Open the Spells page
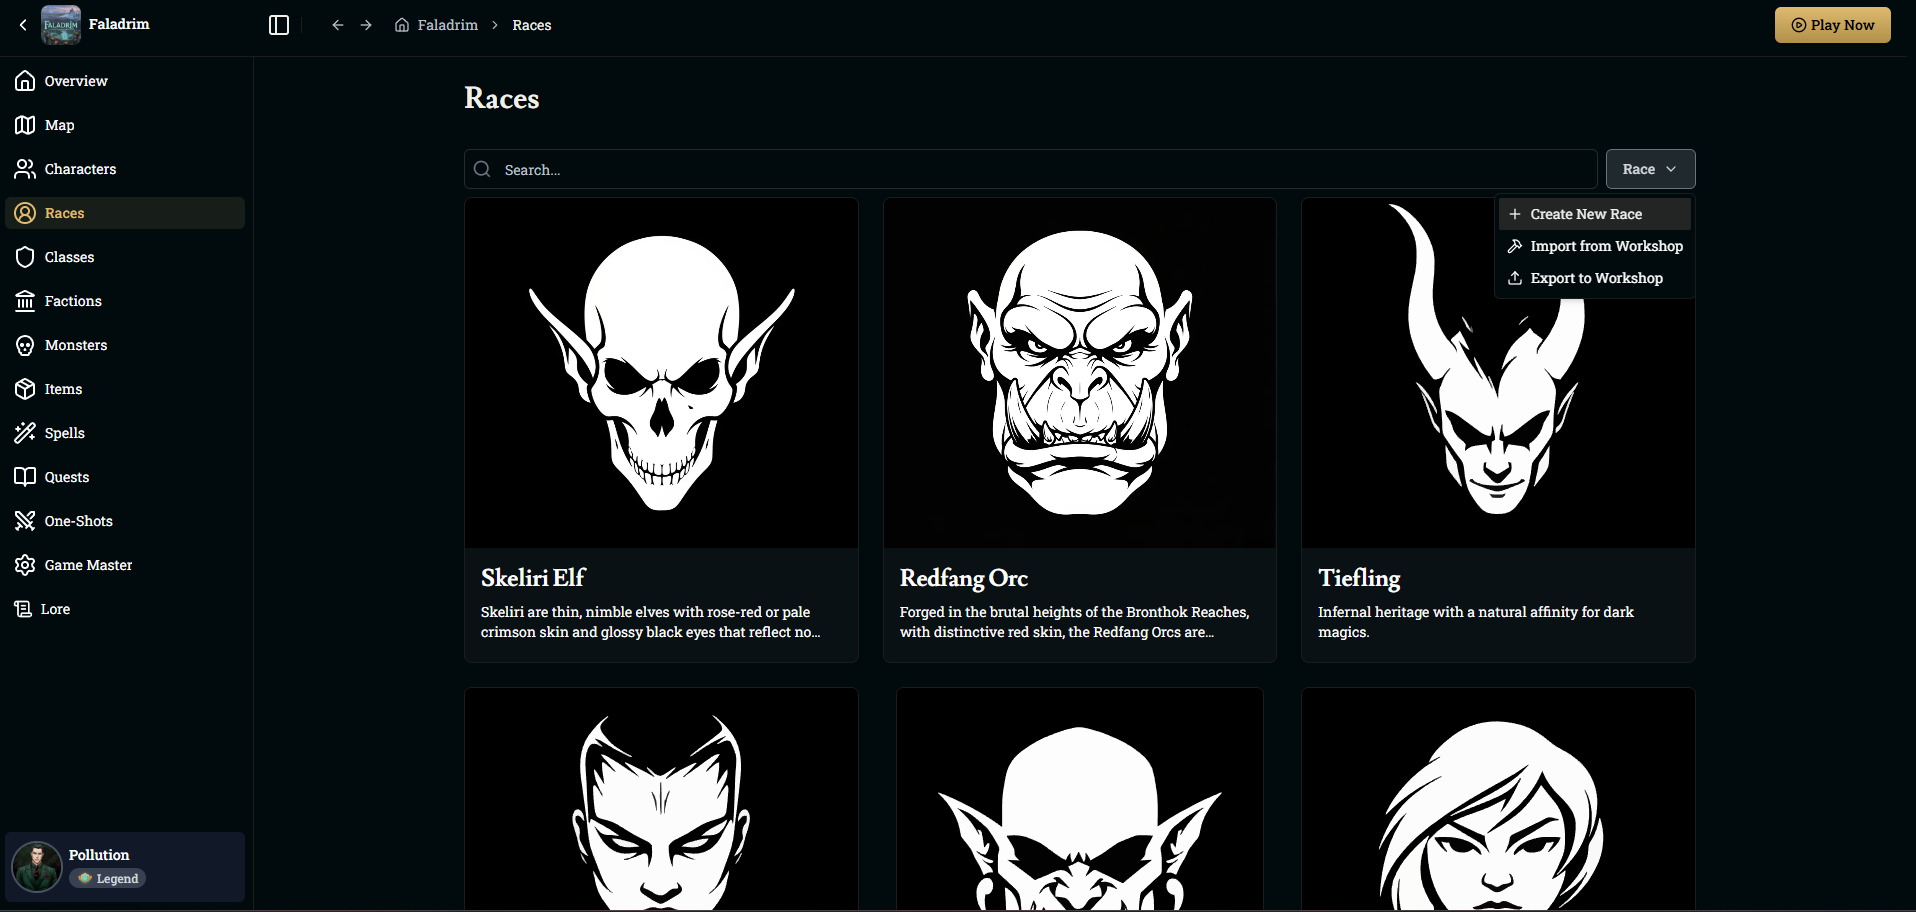This screenshot has width=1916, height=912. [x=65, y=433]
